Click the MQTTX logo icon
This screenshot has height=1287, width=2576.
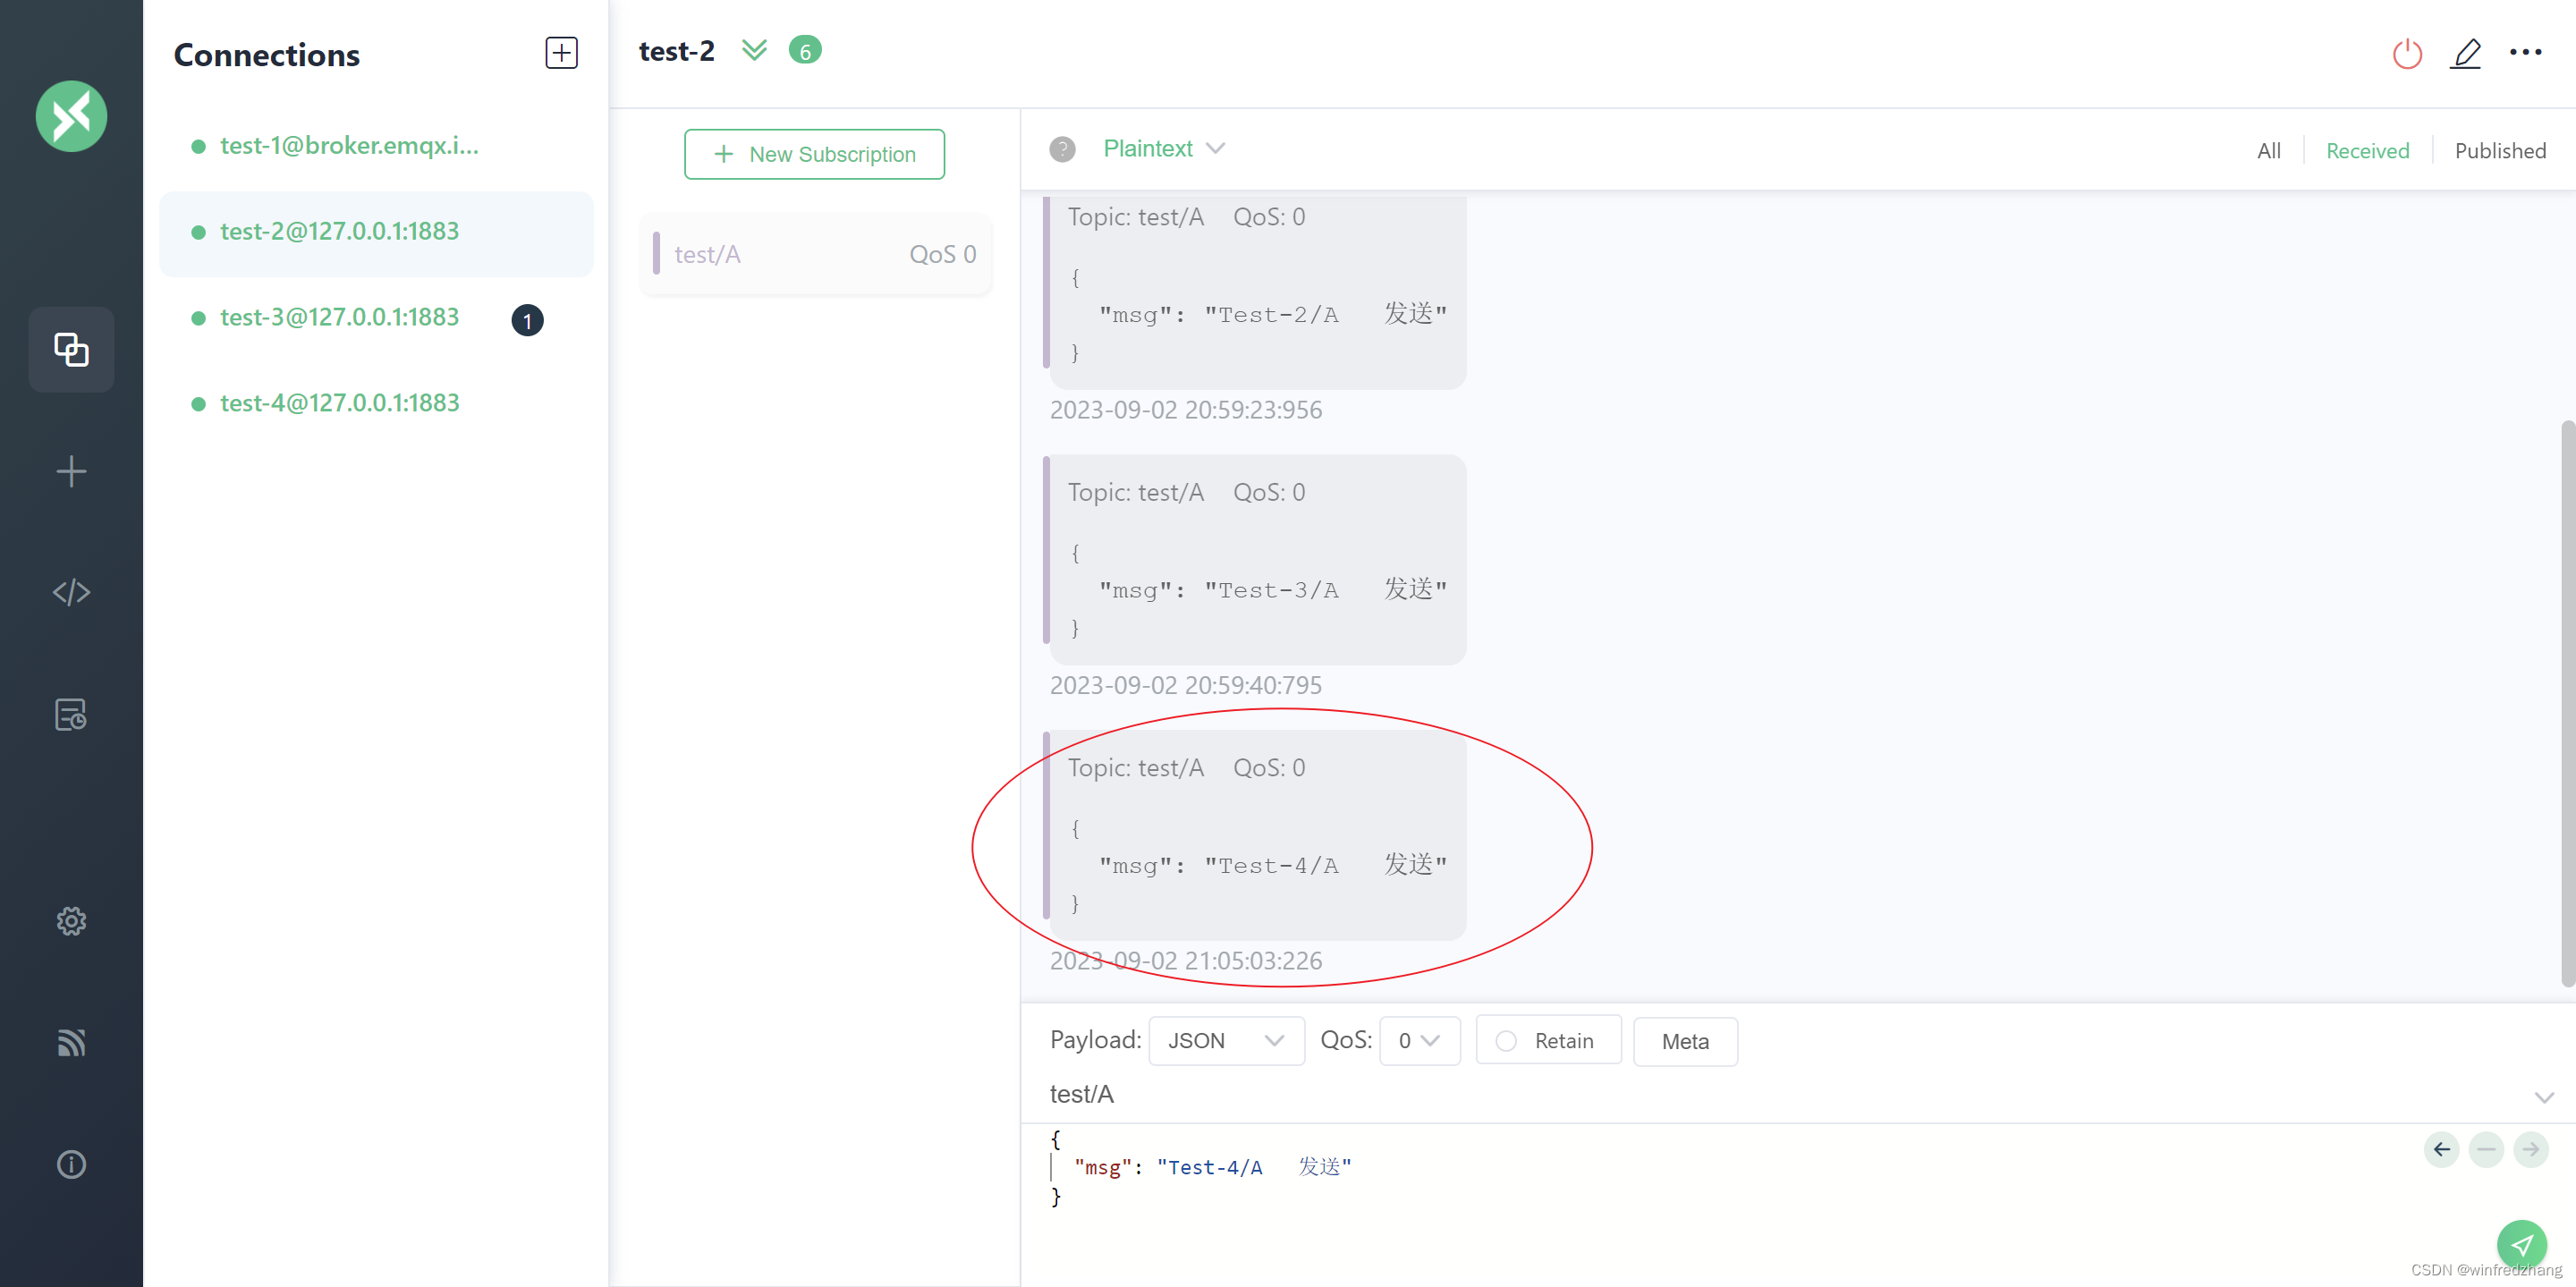pyautogui.click(x=71, y=116)
